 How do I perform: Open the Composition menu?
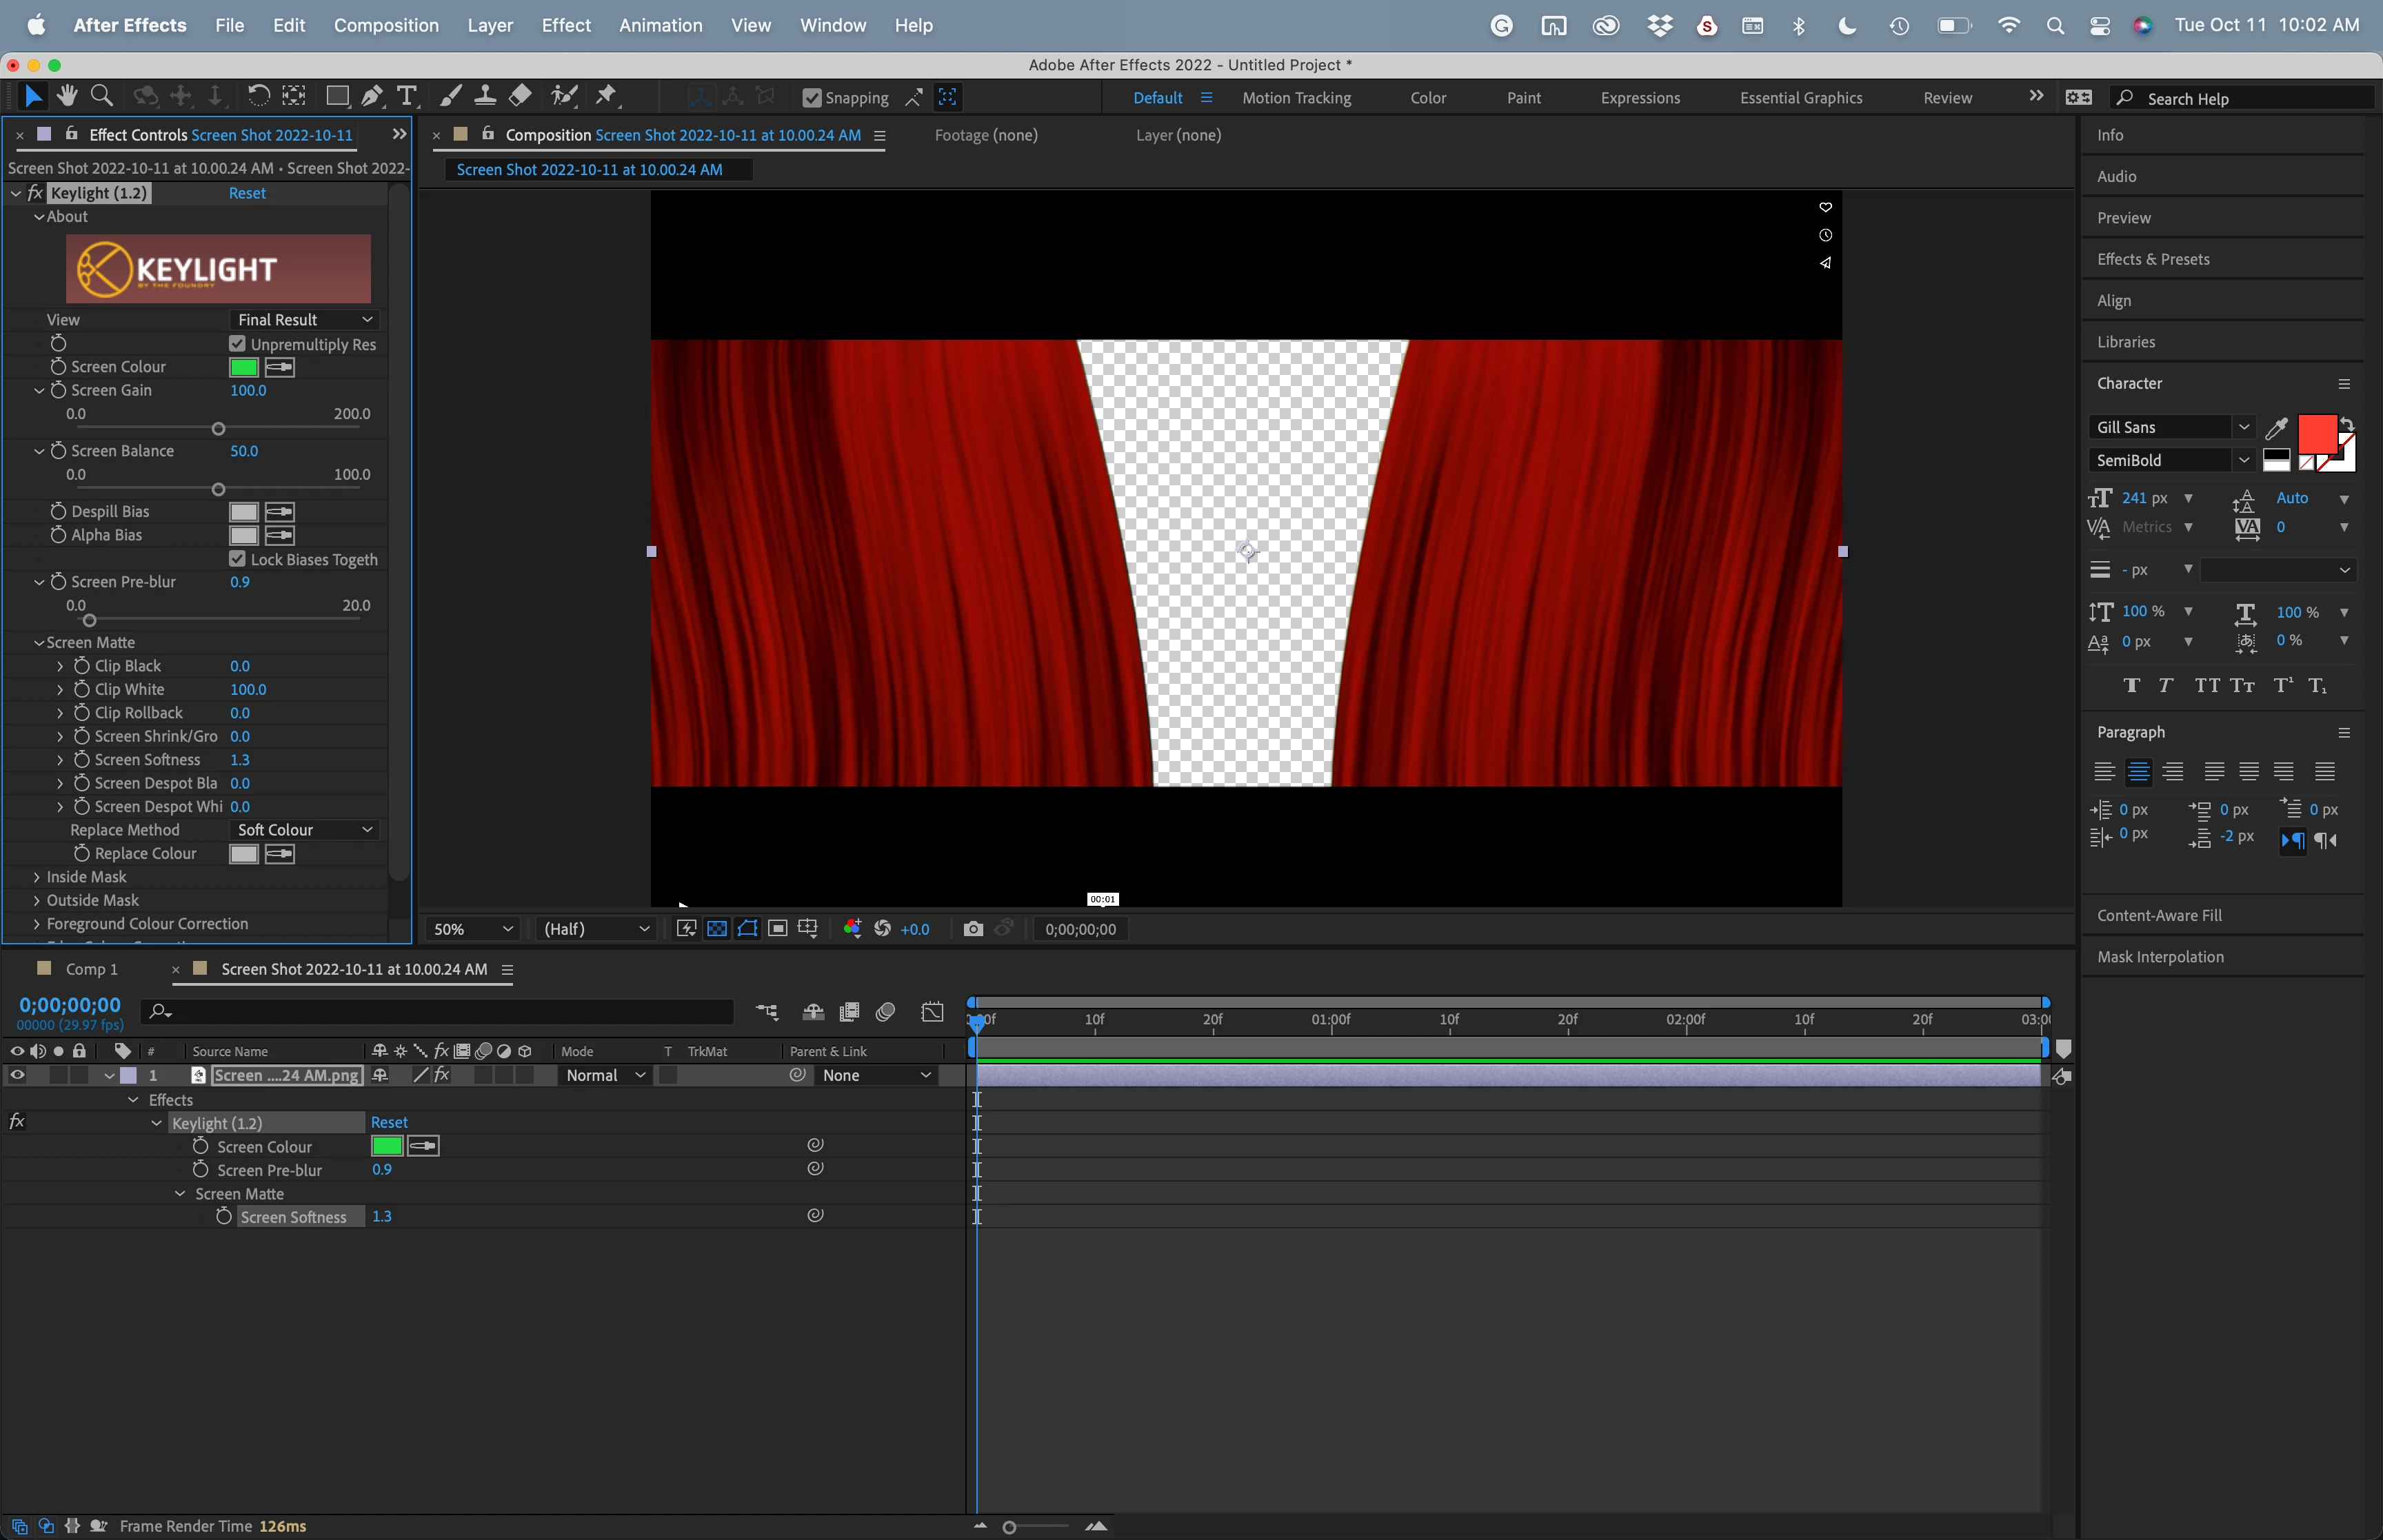386,25
